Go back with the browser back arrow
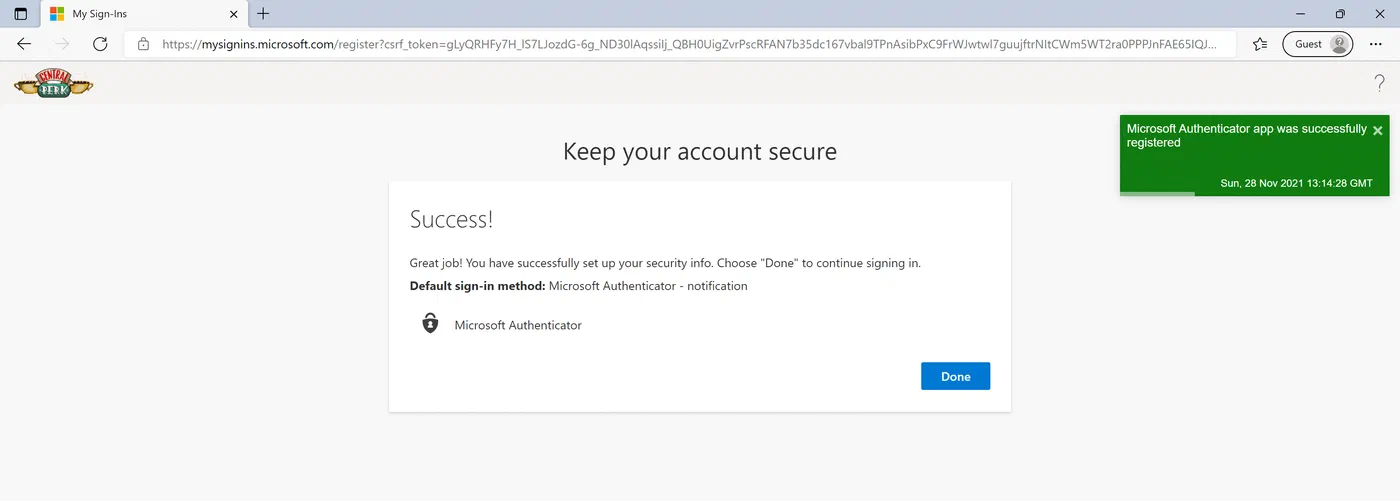This screenshot has height=501, width=1400. 24,44
